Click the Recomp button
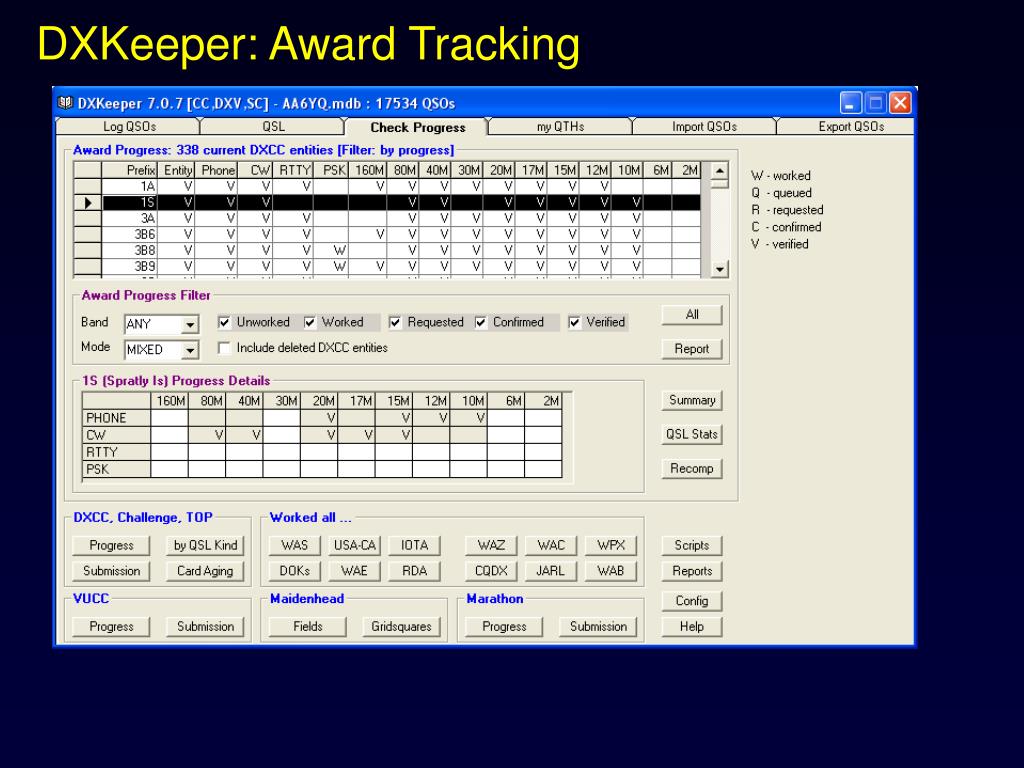This screenshot has height=768, width=1024. (692, 468)
